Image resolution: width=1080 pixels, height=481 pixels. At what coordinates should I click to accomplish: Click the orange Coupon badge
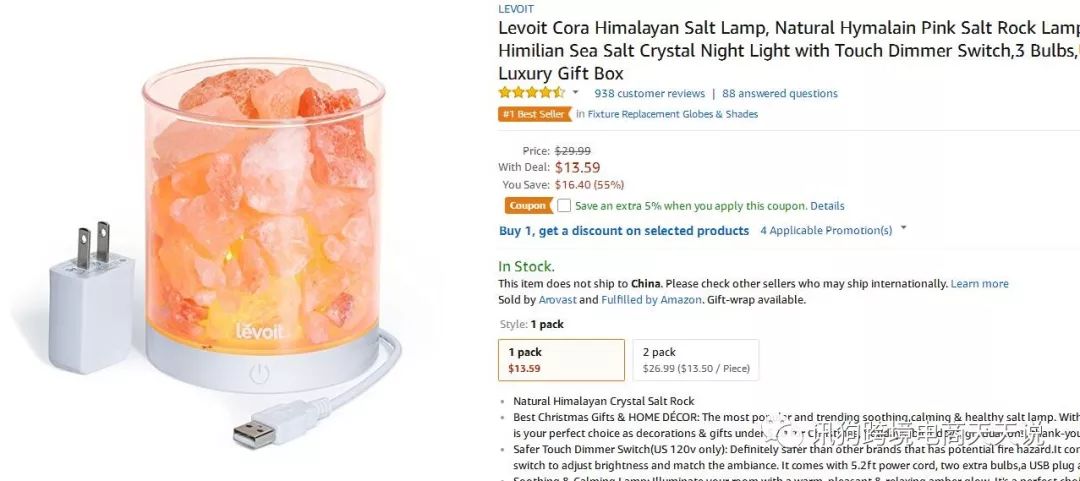527,206
